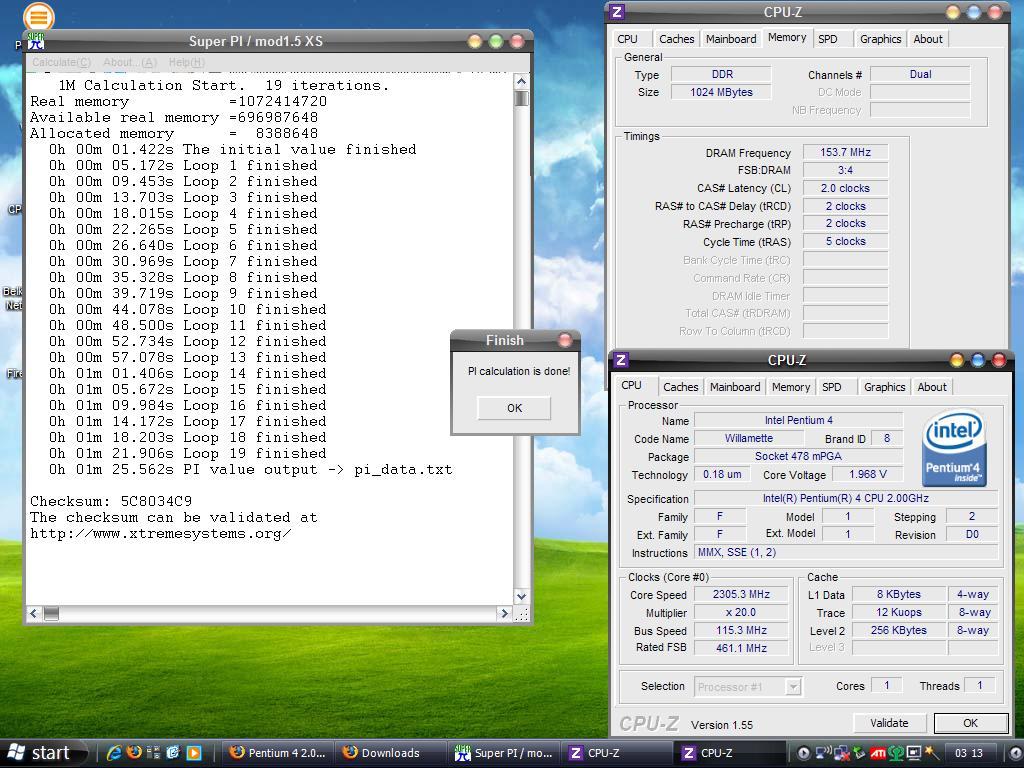
Task: Click the round arrow button right of the clock
Action: point(1016,753)
